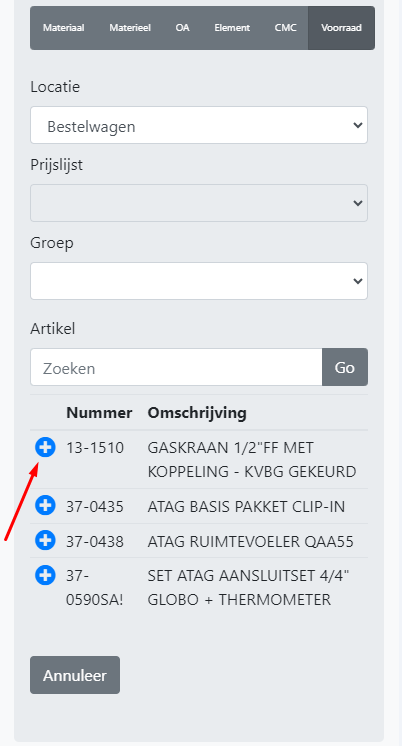The height and width of the screenshot is (746, 402).
Task: Add ATAG RUIMTEVOELER QAA55 via plus icon
Action: point(45,540)
